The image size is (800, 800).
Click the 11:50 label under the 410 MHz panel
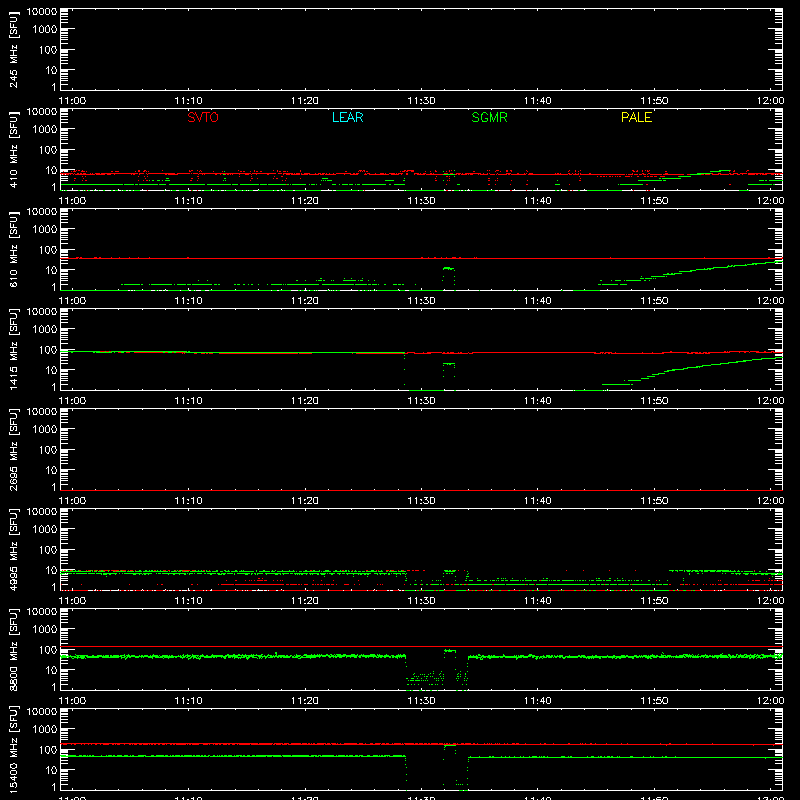coord(654,201)
